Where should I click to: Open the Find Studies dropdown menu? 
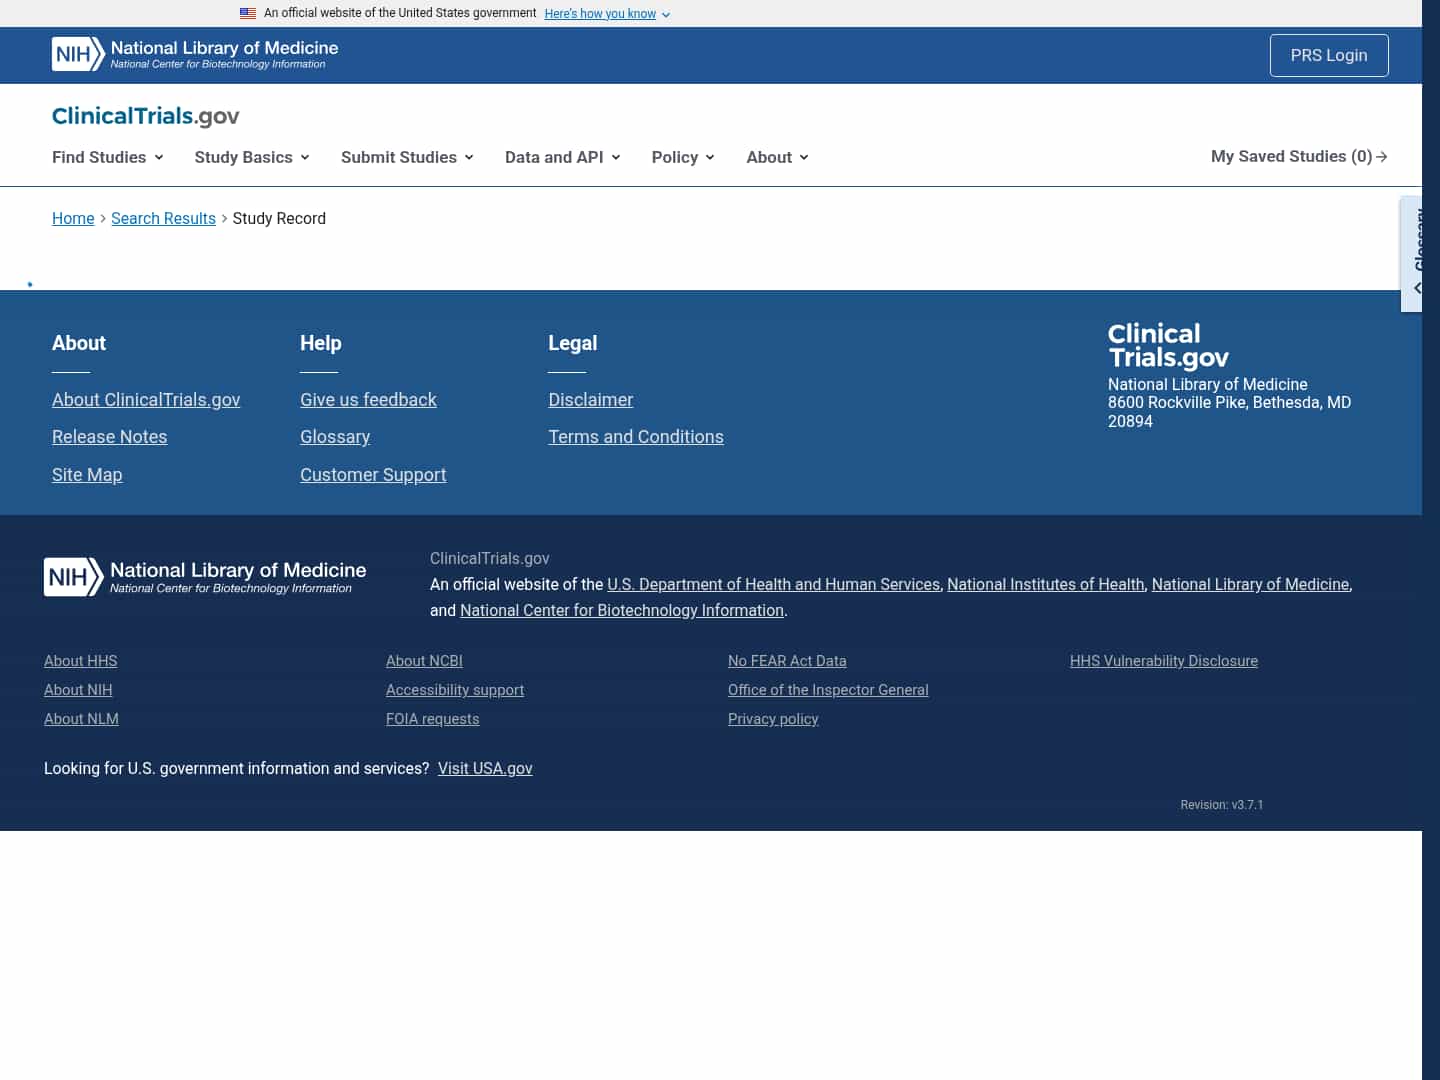(x=108, y=157)
